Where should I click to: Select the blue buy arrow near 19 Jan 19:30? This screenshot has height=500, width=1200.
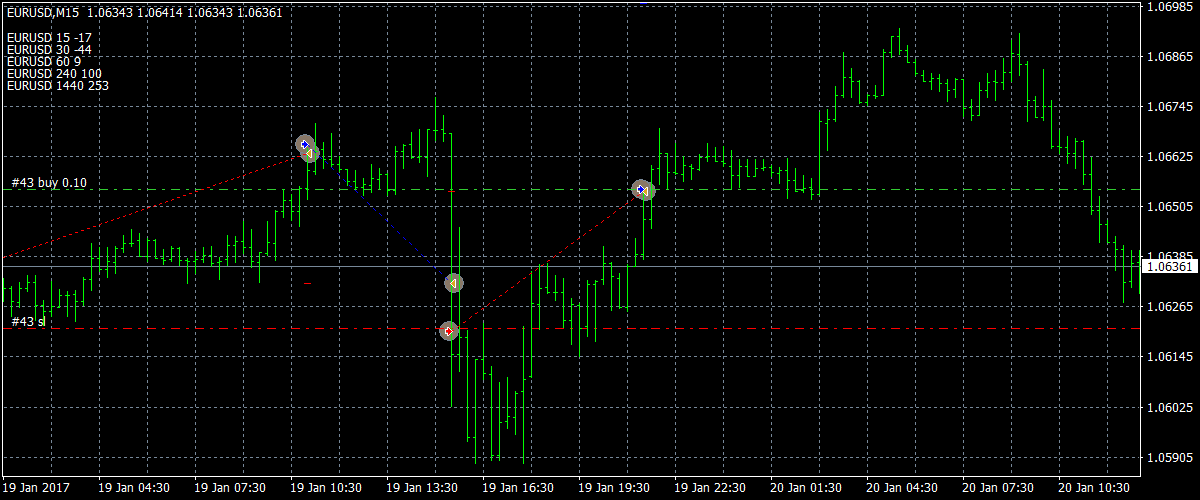(x=640, y=189)
